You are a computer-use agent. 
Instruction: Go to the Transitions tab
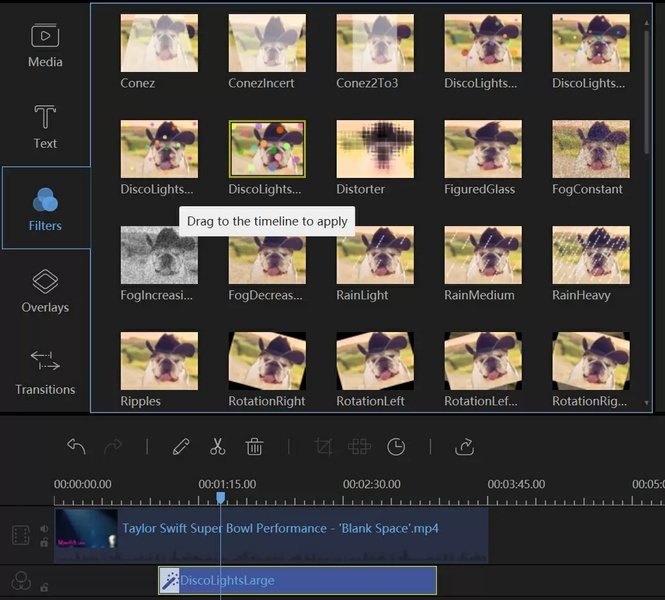(x=45, y=372)
